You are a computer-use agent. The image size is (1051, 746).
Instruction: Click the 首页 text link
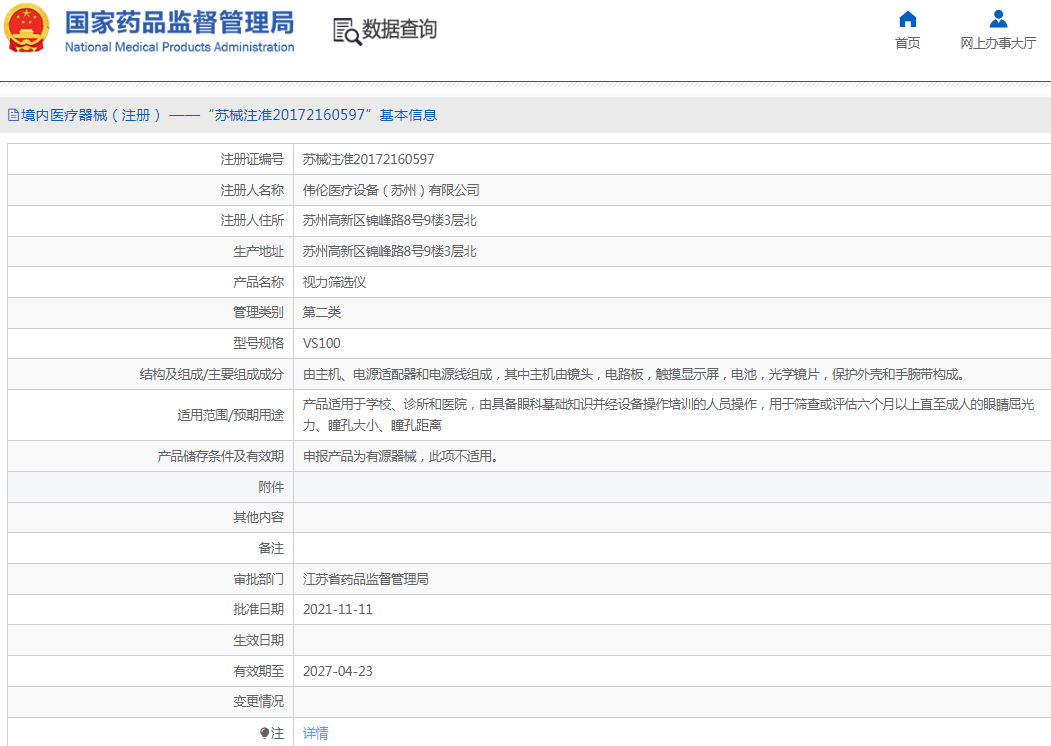(908, 43)
